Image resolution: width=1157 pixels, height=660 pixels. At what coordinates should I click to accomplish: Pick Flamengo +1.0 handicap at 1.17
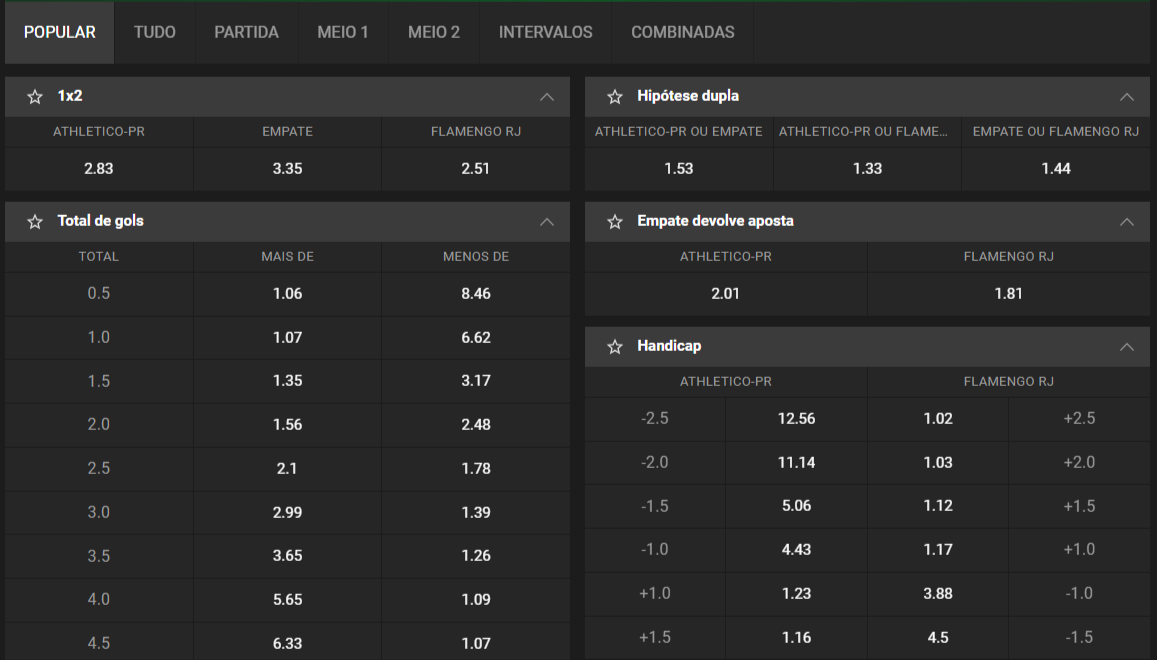tap(938, 550)
